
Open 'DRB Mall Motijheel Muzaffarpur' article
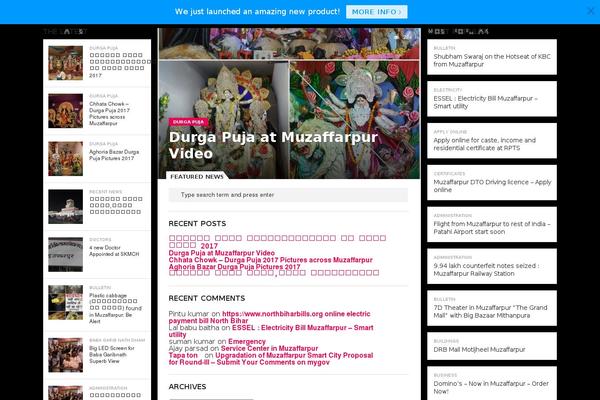[x=479, y=349]
